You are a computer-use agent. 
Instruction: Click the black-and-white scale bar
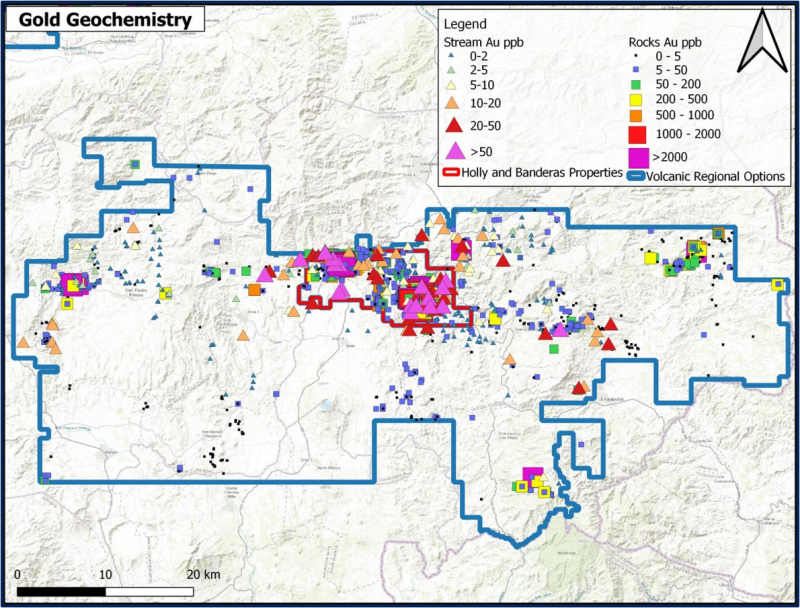[105, 592]
